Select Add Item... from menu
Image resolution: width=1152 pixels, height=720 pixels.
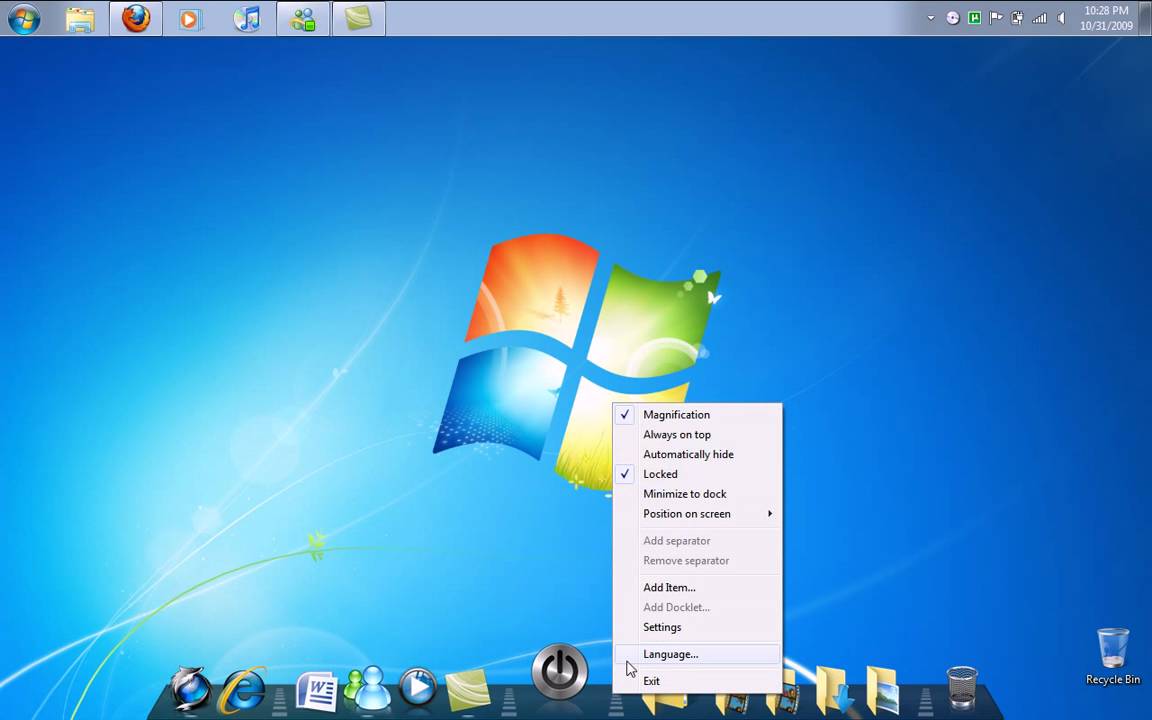click(x=698, y=587)
